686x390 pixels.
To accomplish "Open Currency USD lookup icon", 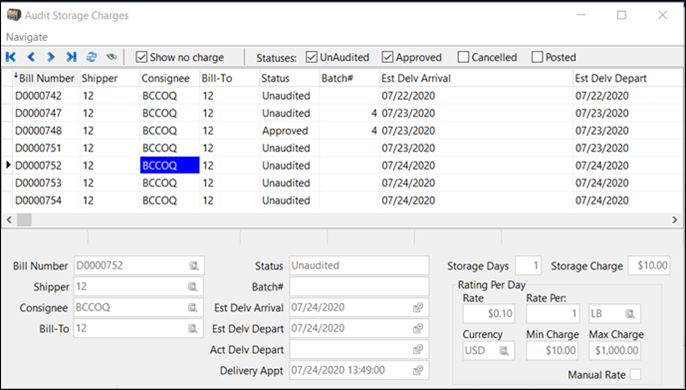I will pyautogui.click(x=504, y=351).
